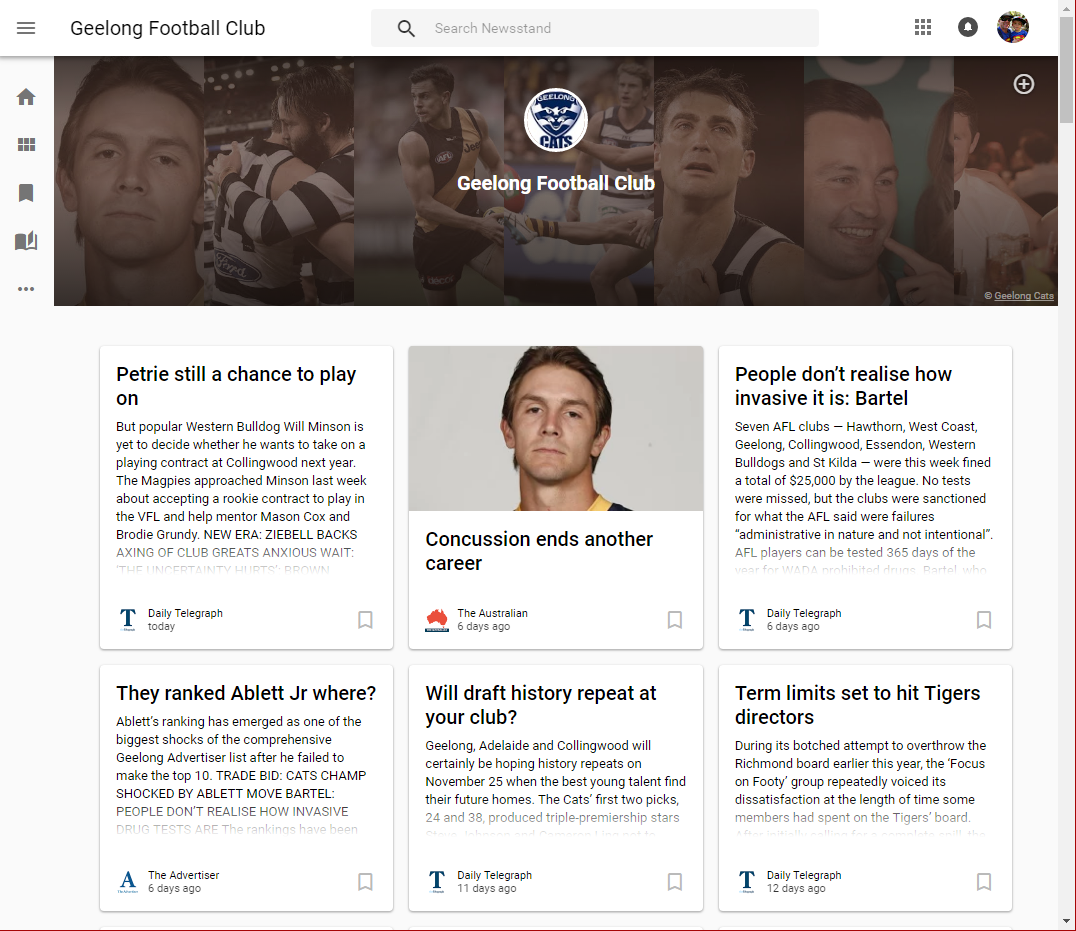Bookmark the 'Concussion ends another career' article

[675, 620]
